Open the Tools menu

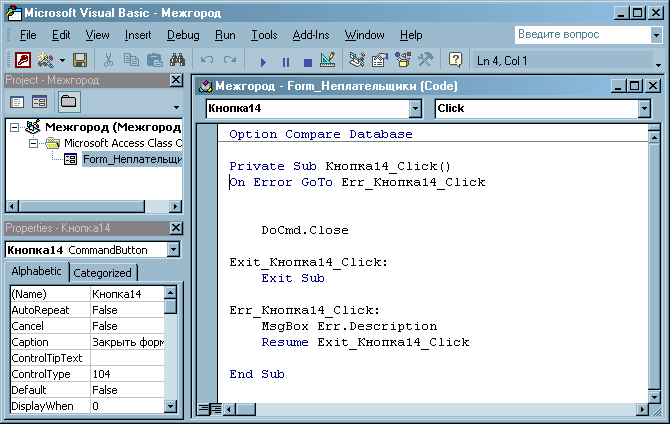coord(264,35)
